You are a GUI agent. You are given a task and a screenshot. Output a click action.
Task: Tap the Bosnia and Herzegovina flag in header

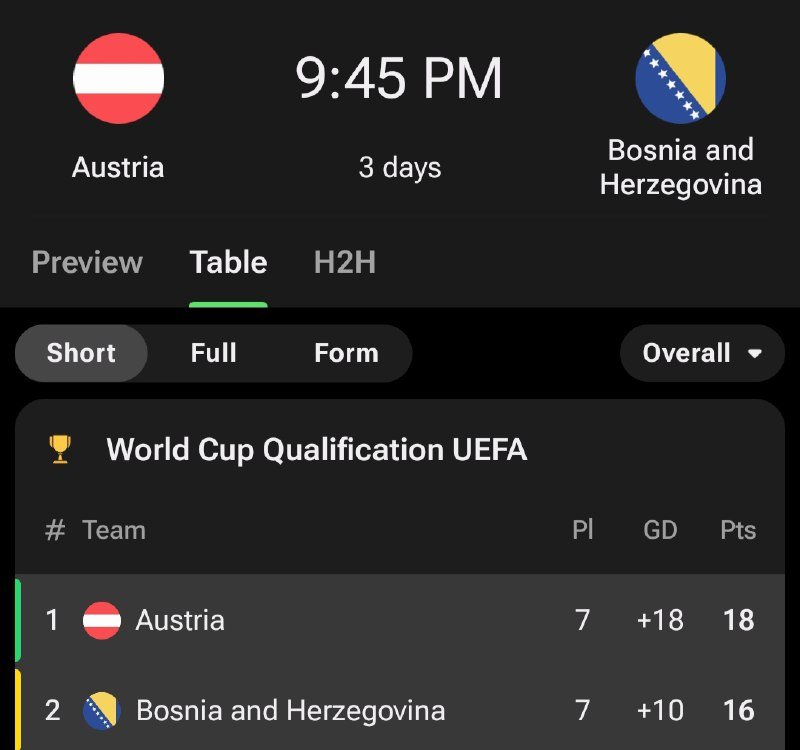pyautogui.click(x=680, y=78)
